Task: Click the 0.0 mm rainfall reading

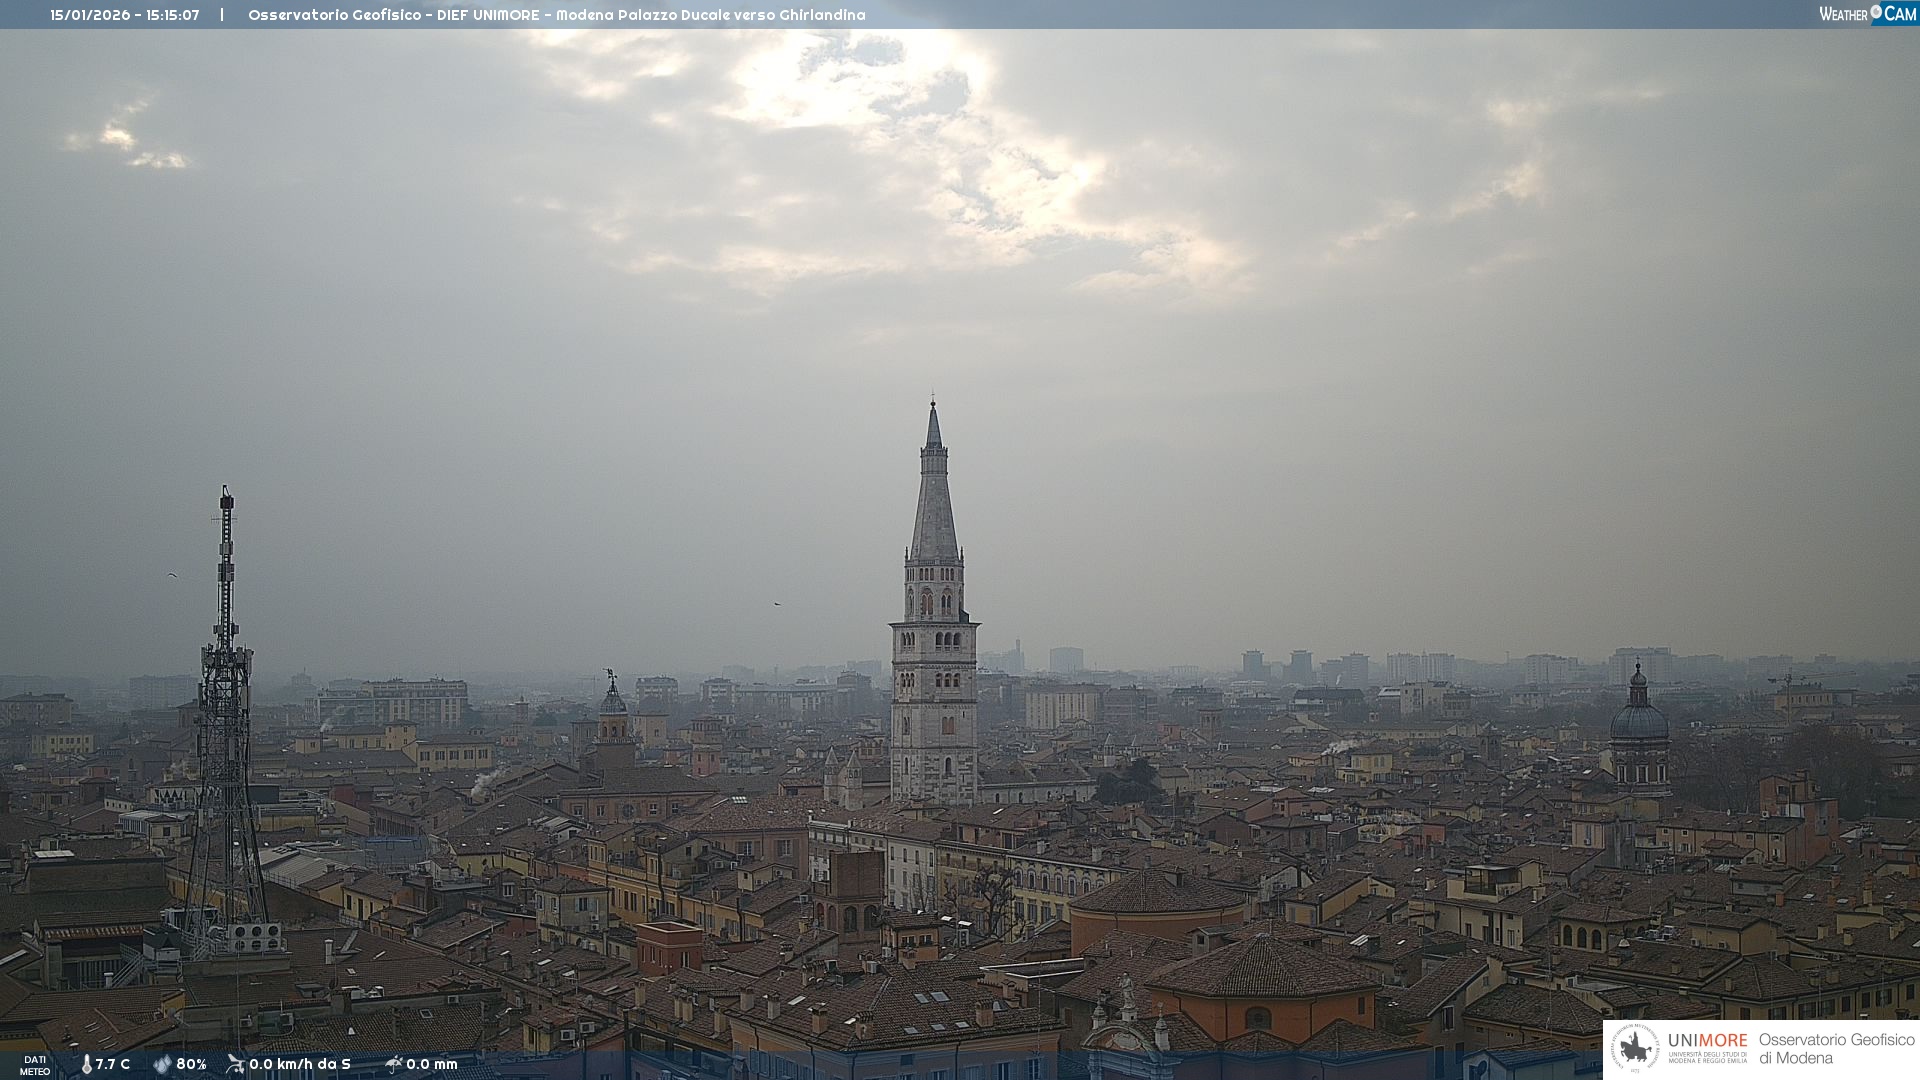Action: [x=432, y=1064]
